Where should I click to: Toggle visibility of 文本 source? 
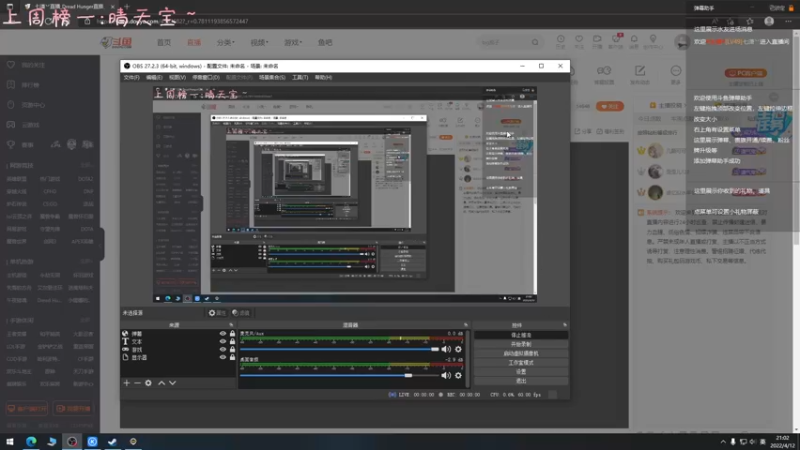click(x=223, y=341)
